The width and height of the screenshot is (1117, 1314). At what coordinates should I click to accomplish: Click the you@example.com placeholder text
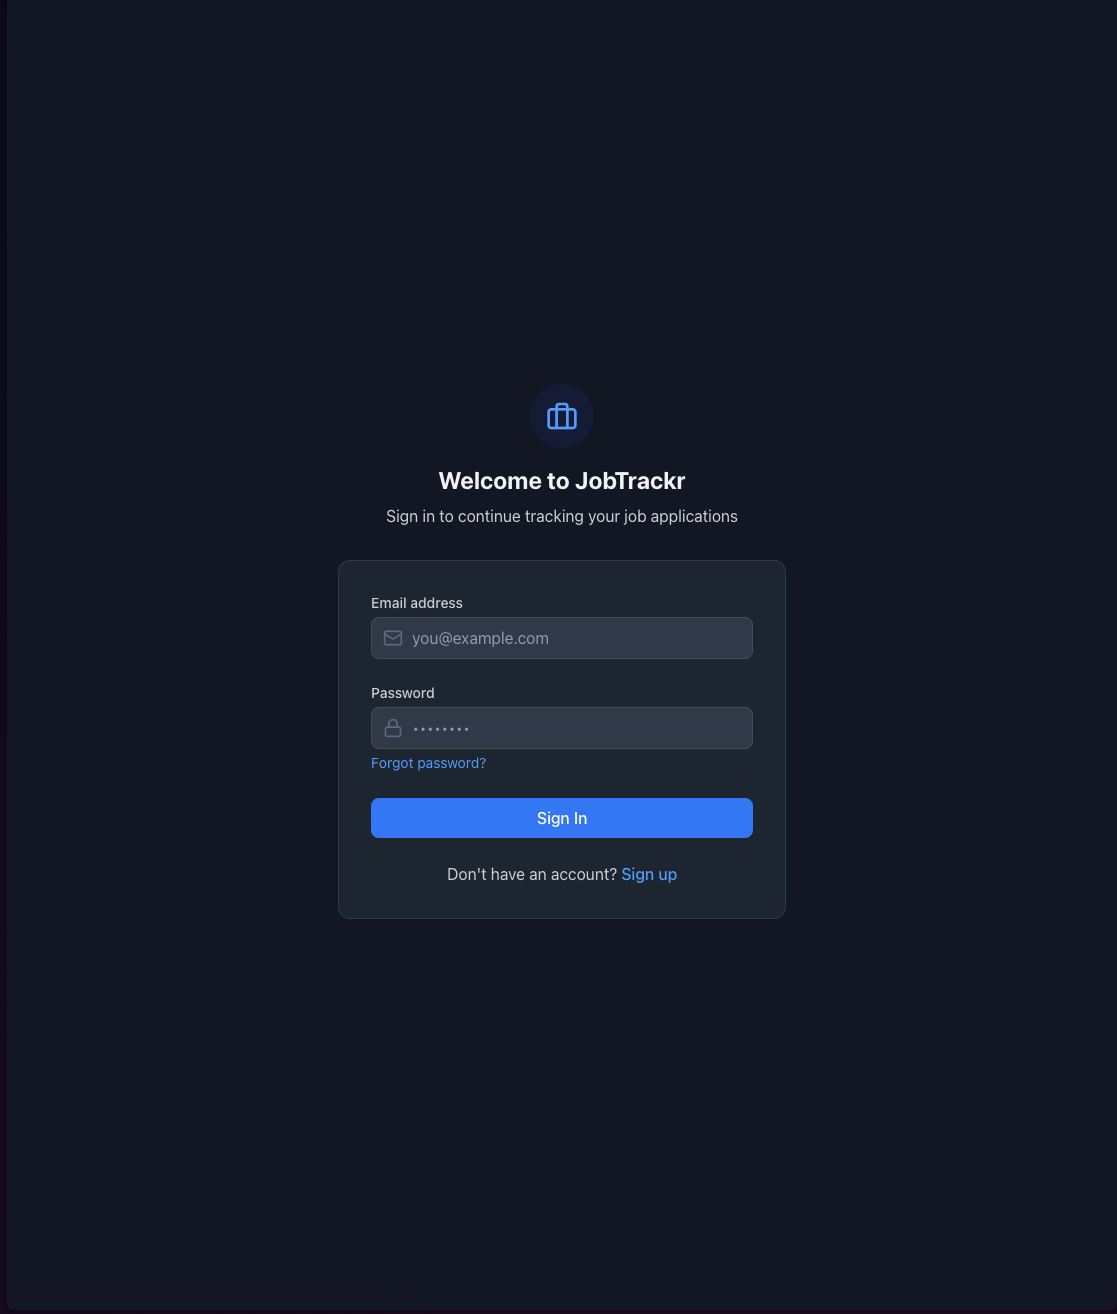click(480, 638)
